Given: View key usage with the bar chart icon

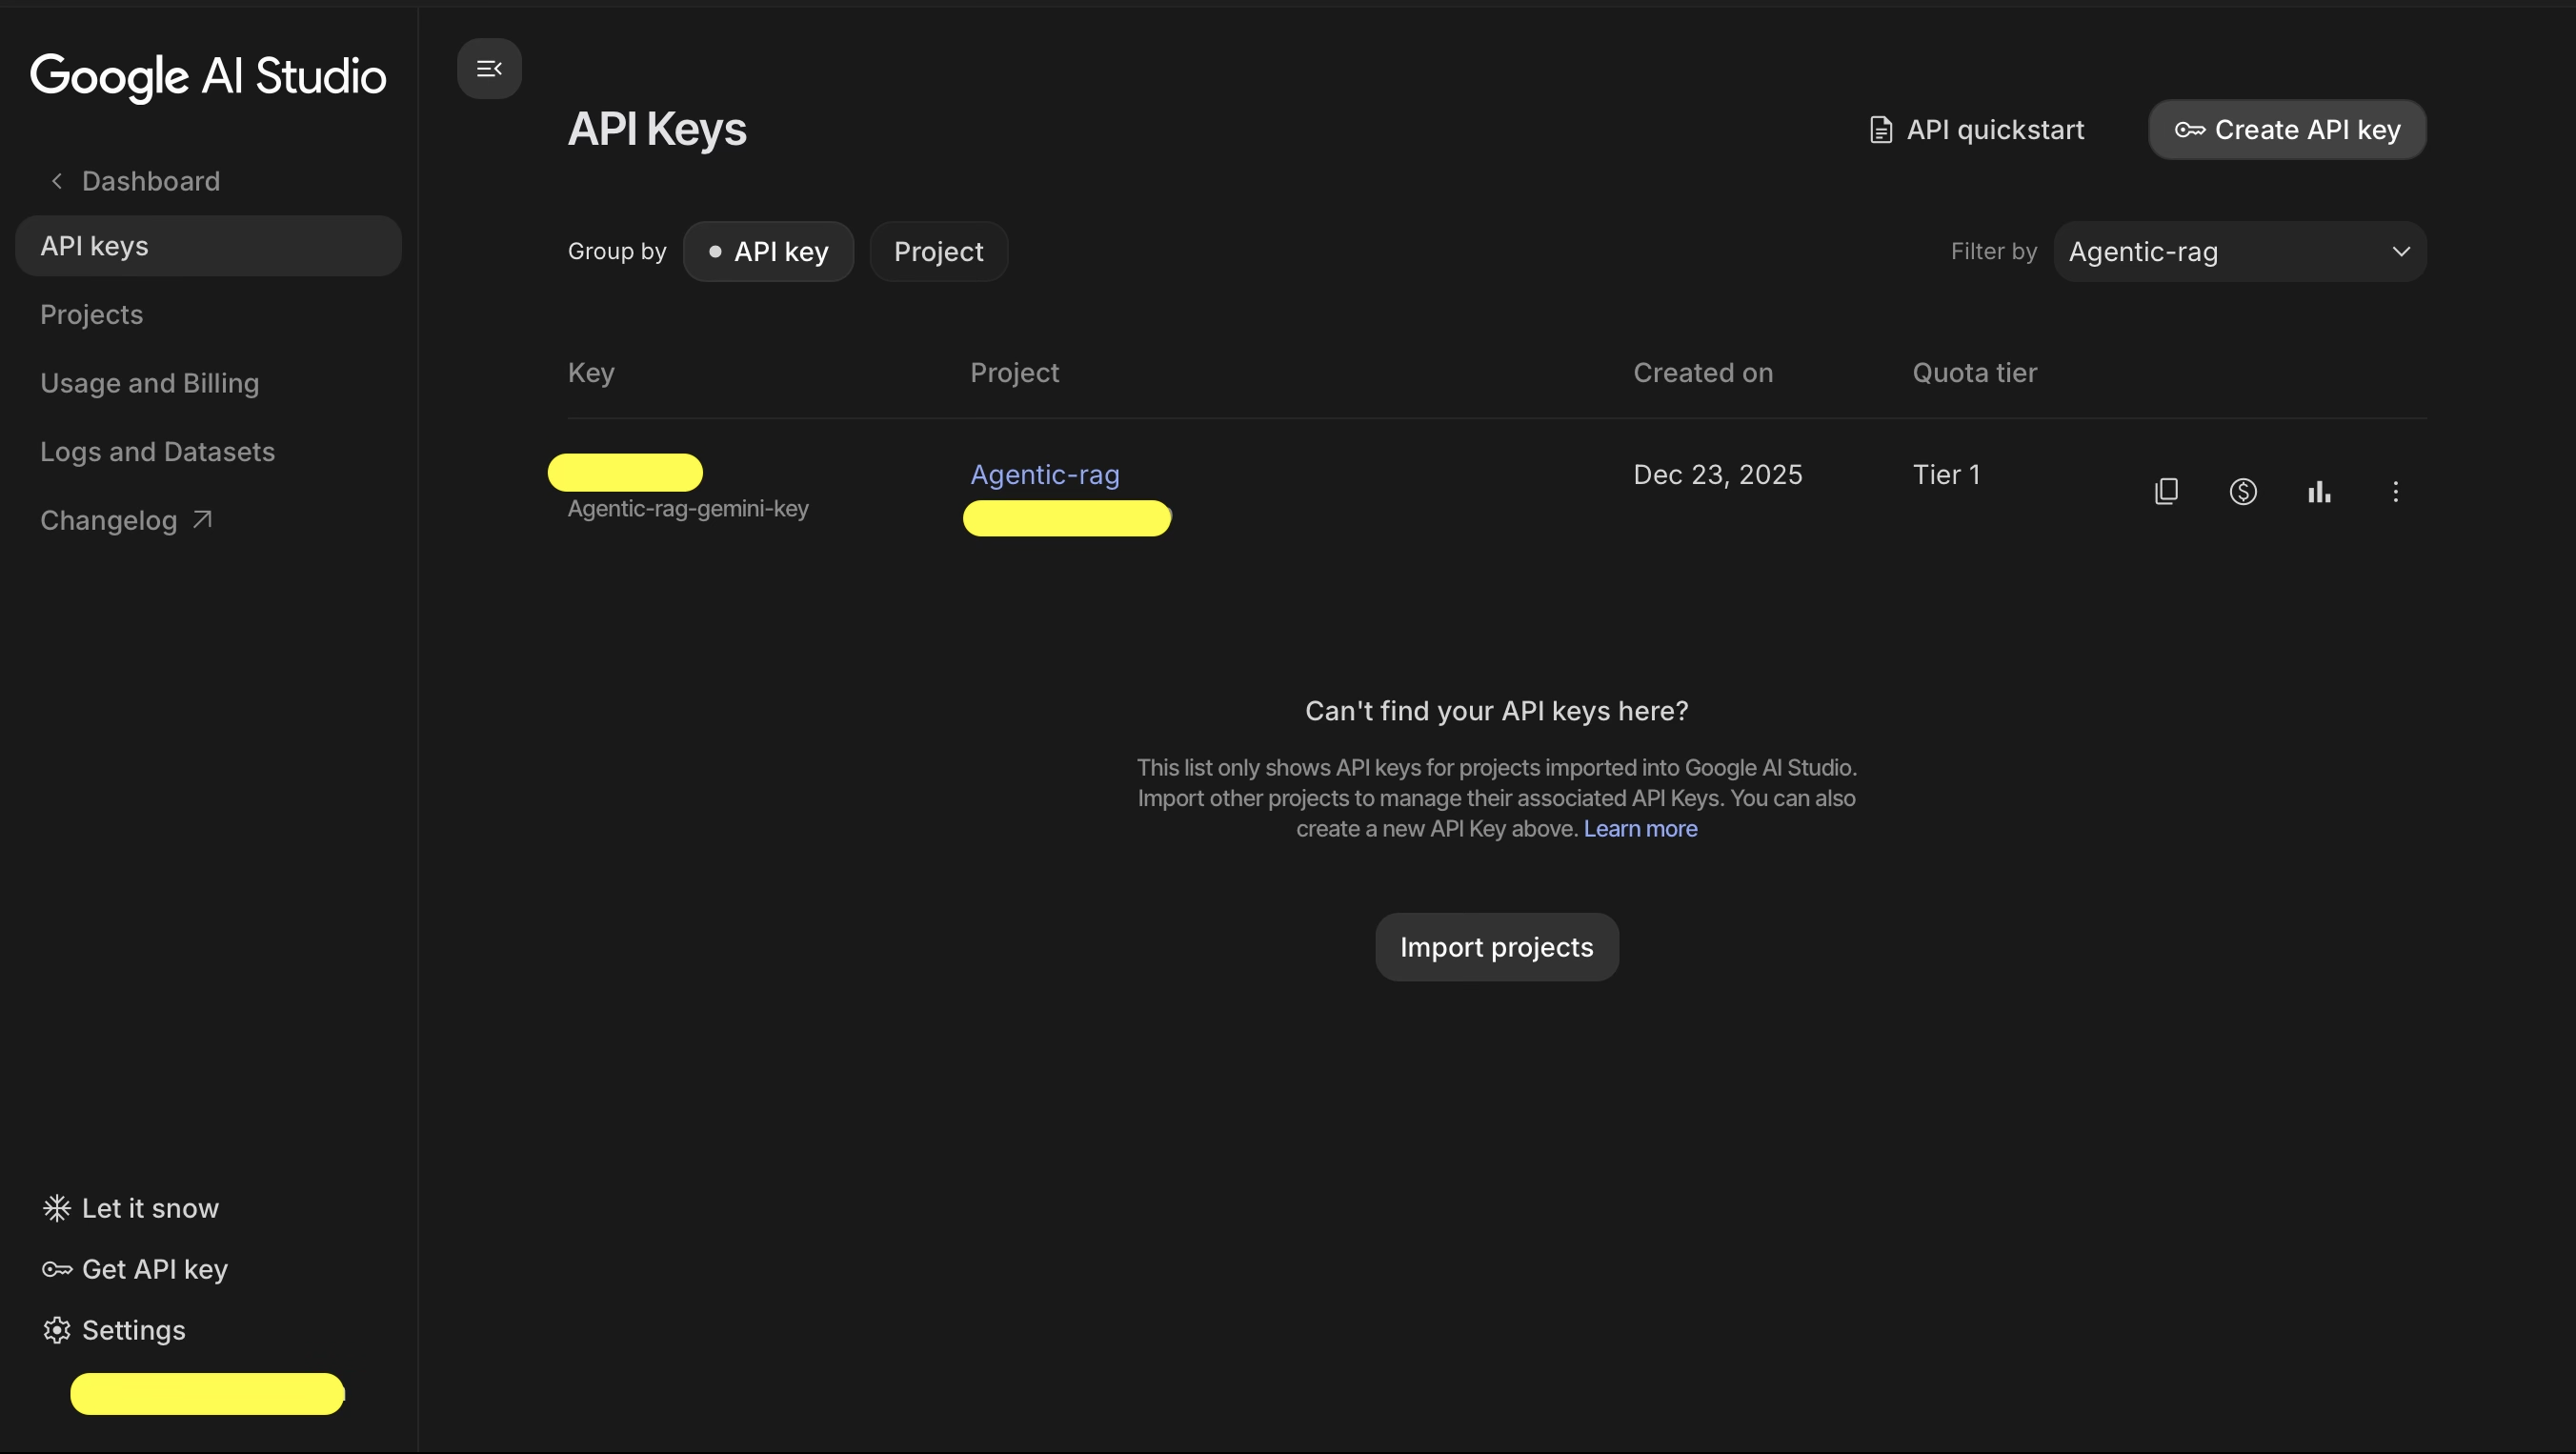Looking at the screenshot, I should [2319, 491].
